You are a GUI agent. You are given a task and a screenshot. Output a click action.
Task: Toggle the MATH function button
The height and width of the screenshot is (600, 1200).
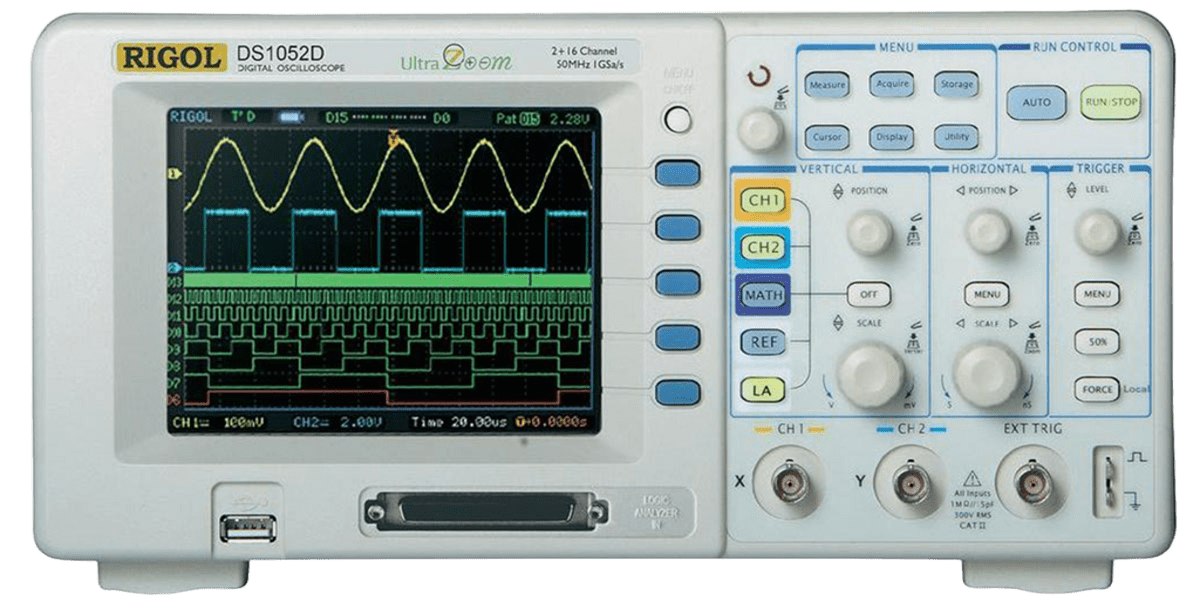point(763,295)
